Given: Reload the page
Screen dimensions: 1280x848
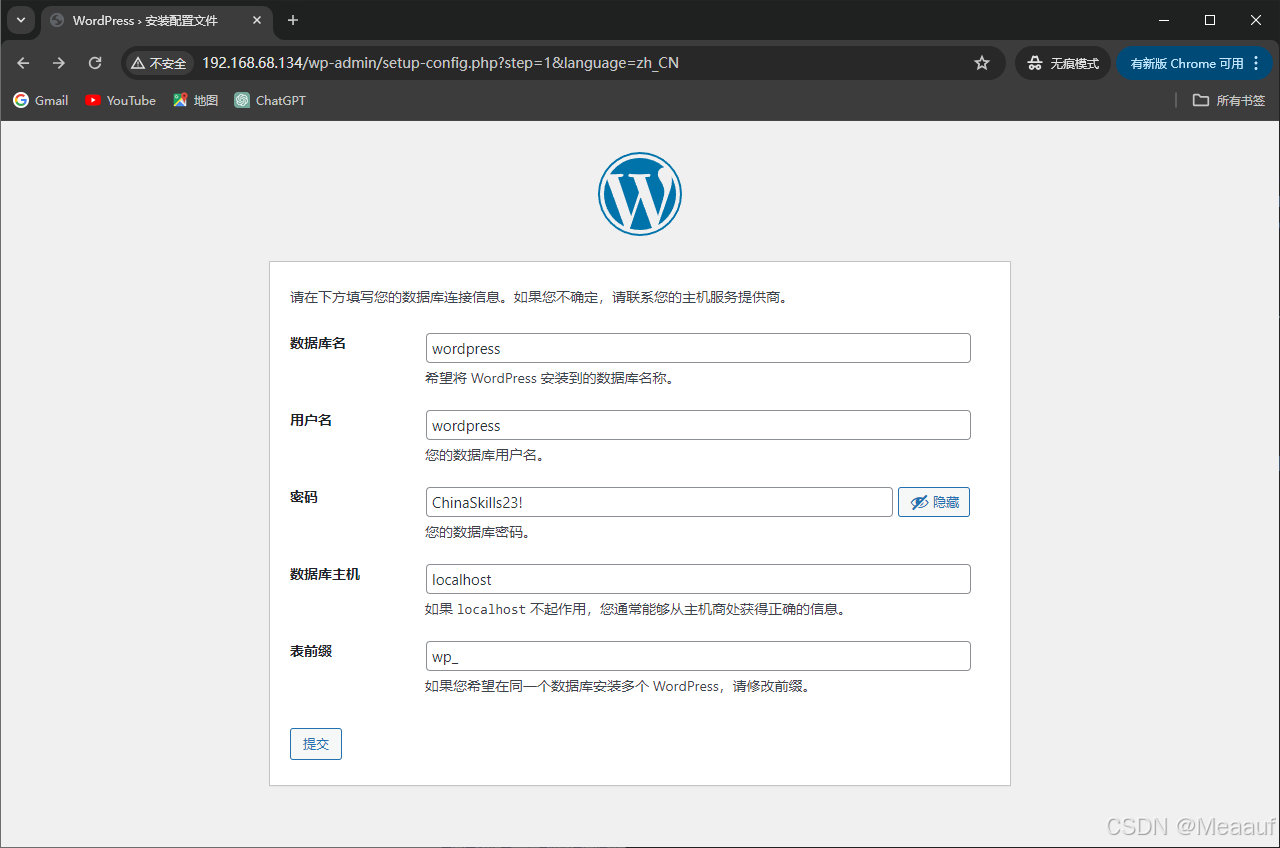Looking at the screenshot, I should (95, 63).
